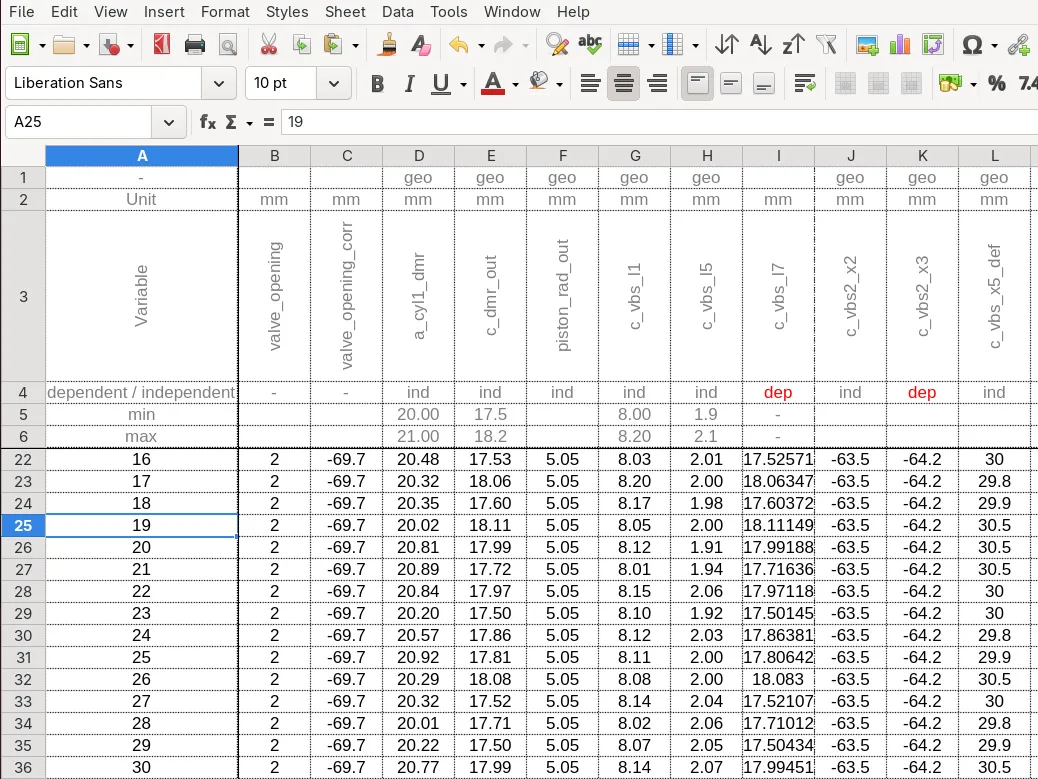The image size is (1038, 779).
Task: Open the font name dropdown
Action: click(x=218, y=84)
